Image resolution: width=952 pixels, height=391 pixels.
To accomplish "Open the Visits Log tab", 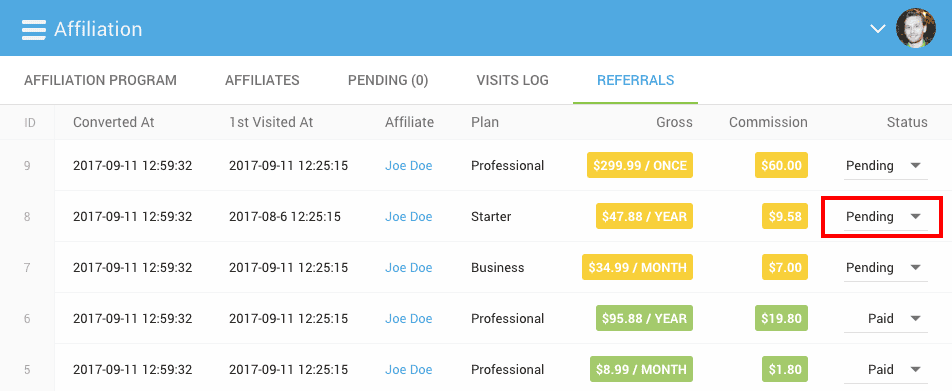I will pos(512,80).
